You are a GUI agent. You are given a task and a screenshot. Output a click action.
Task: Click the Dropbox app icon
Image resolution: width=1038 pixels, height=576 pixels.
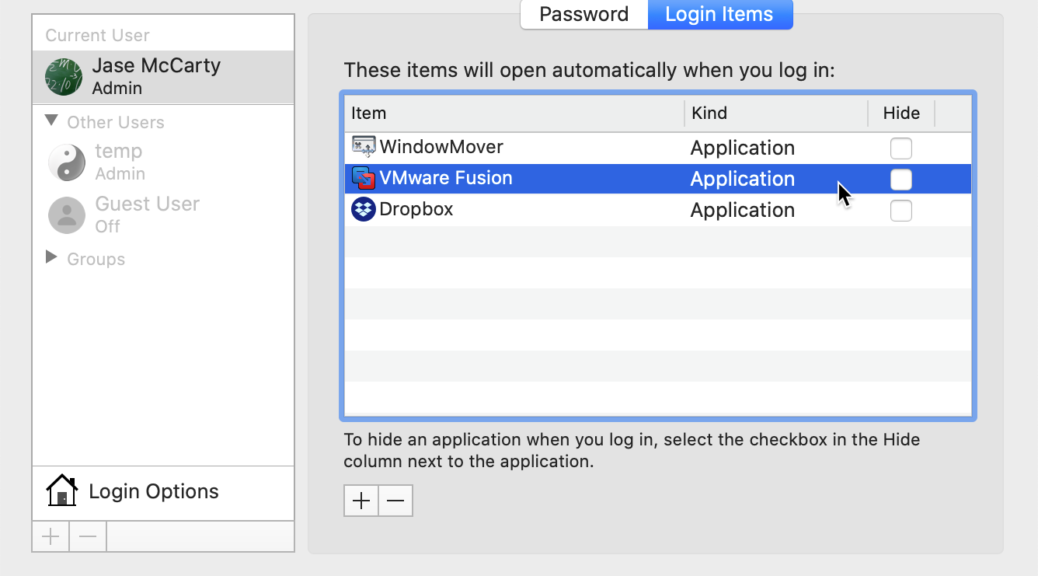pos(363,210)
